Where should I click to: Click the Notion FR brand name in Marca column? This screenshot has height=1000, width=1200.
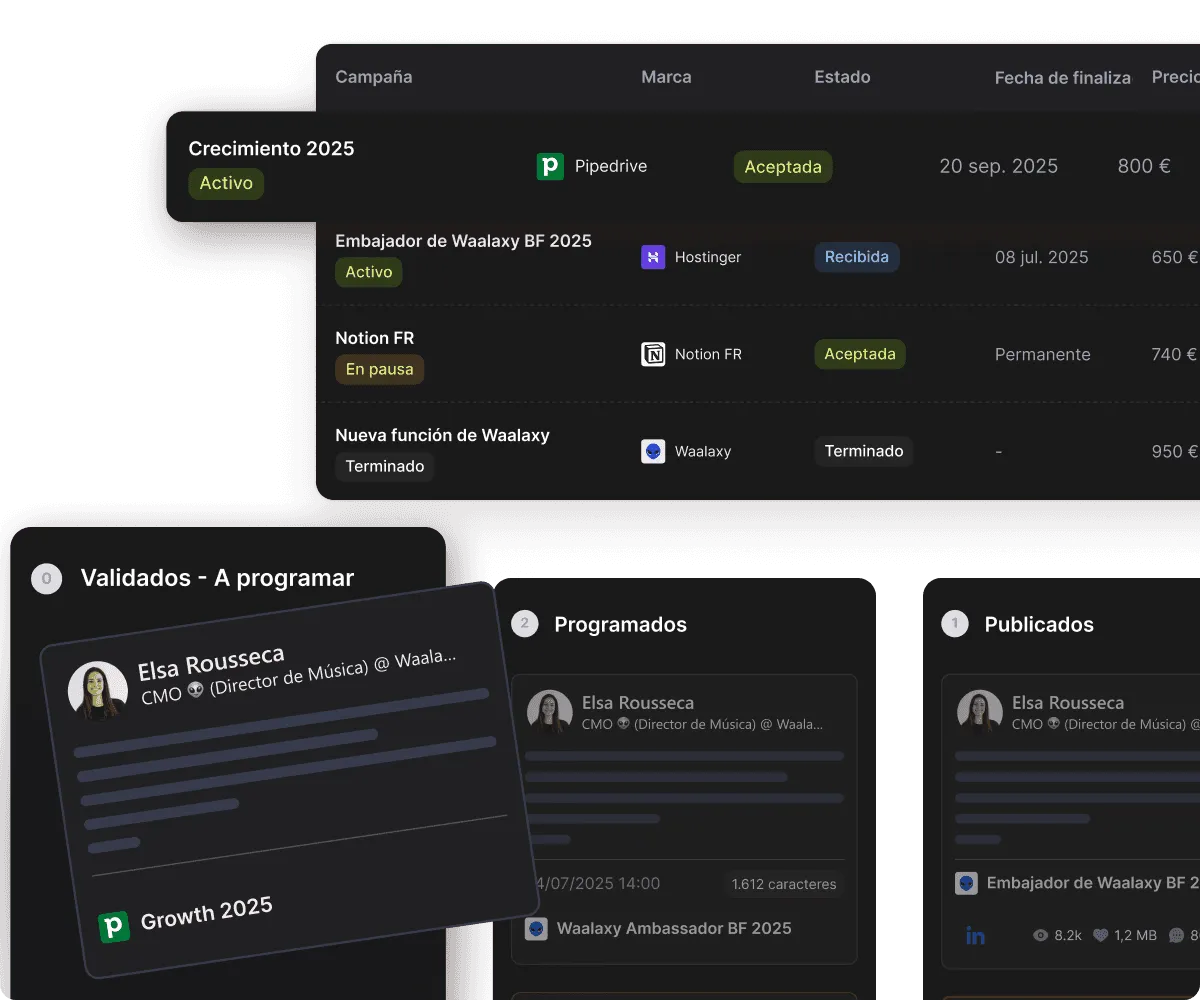(708, 354)
